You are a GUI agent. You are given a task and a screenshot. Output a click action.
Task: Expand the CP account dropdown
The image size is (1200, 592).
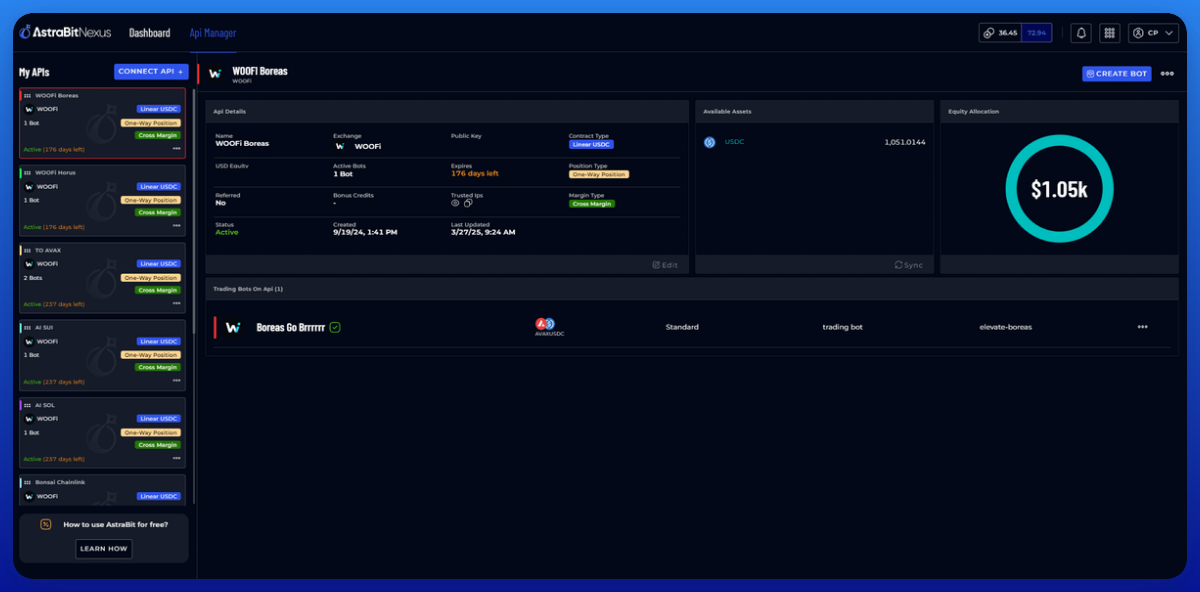tap(1153, 33)
